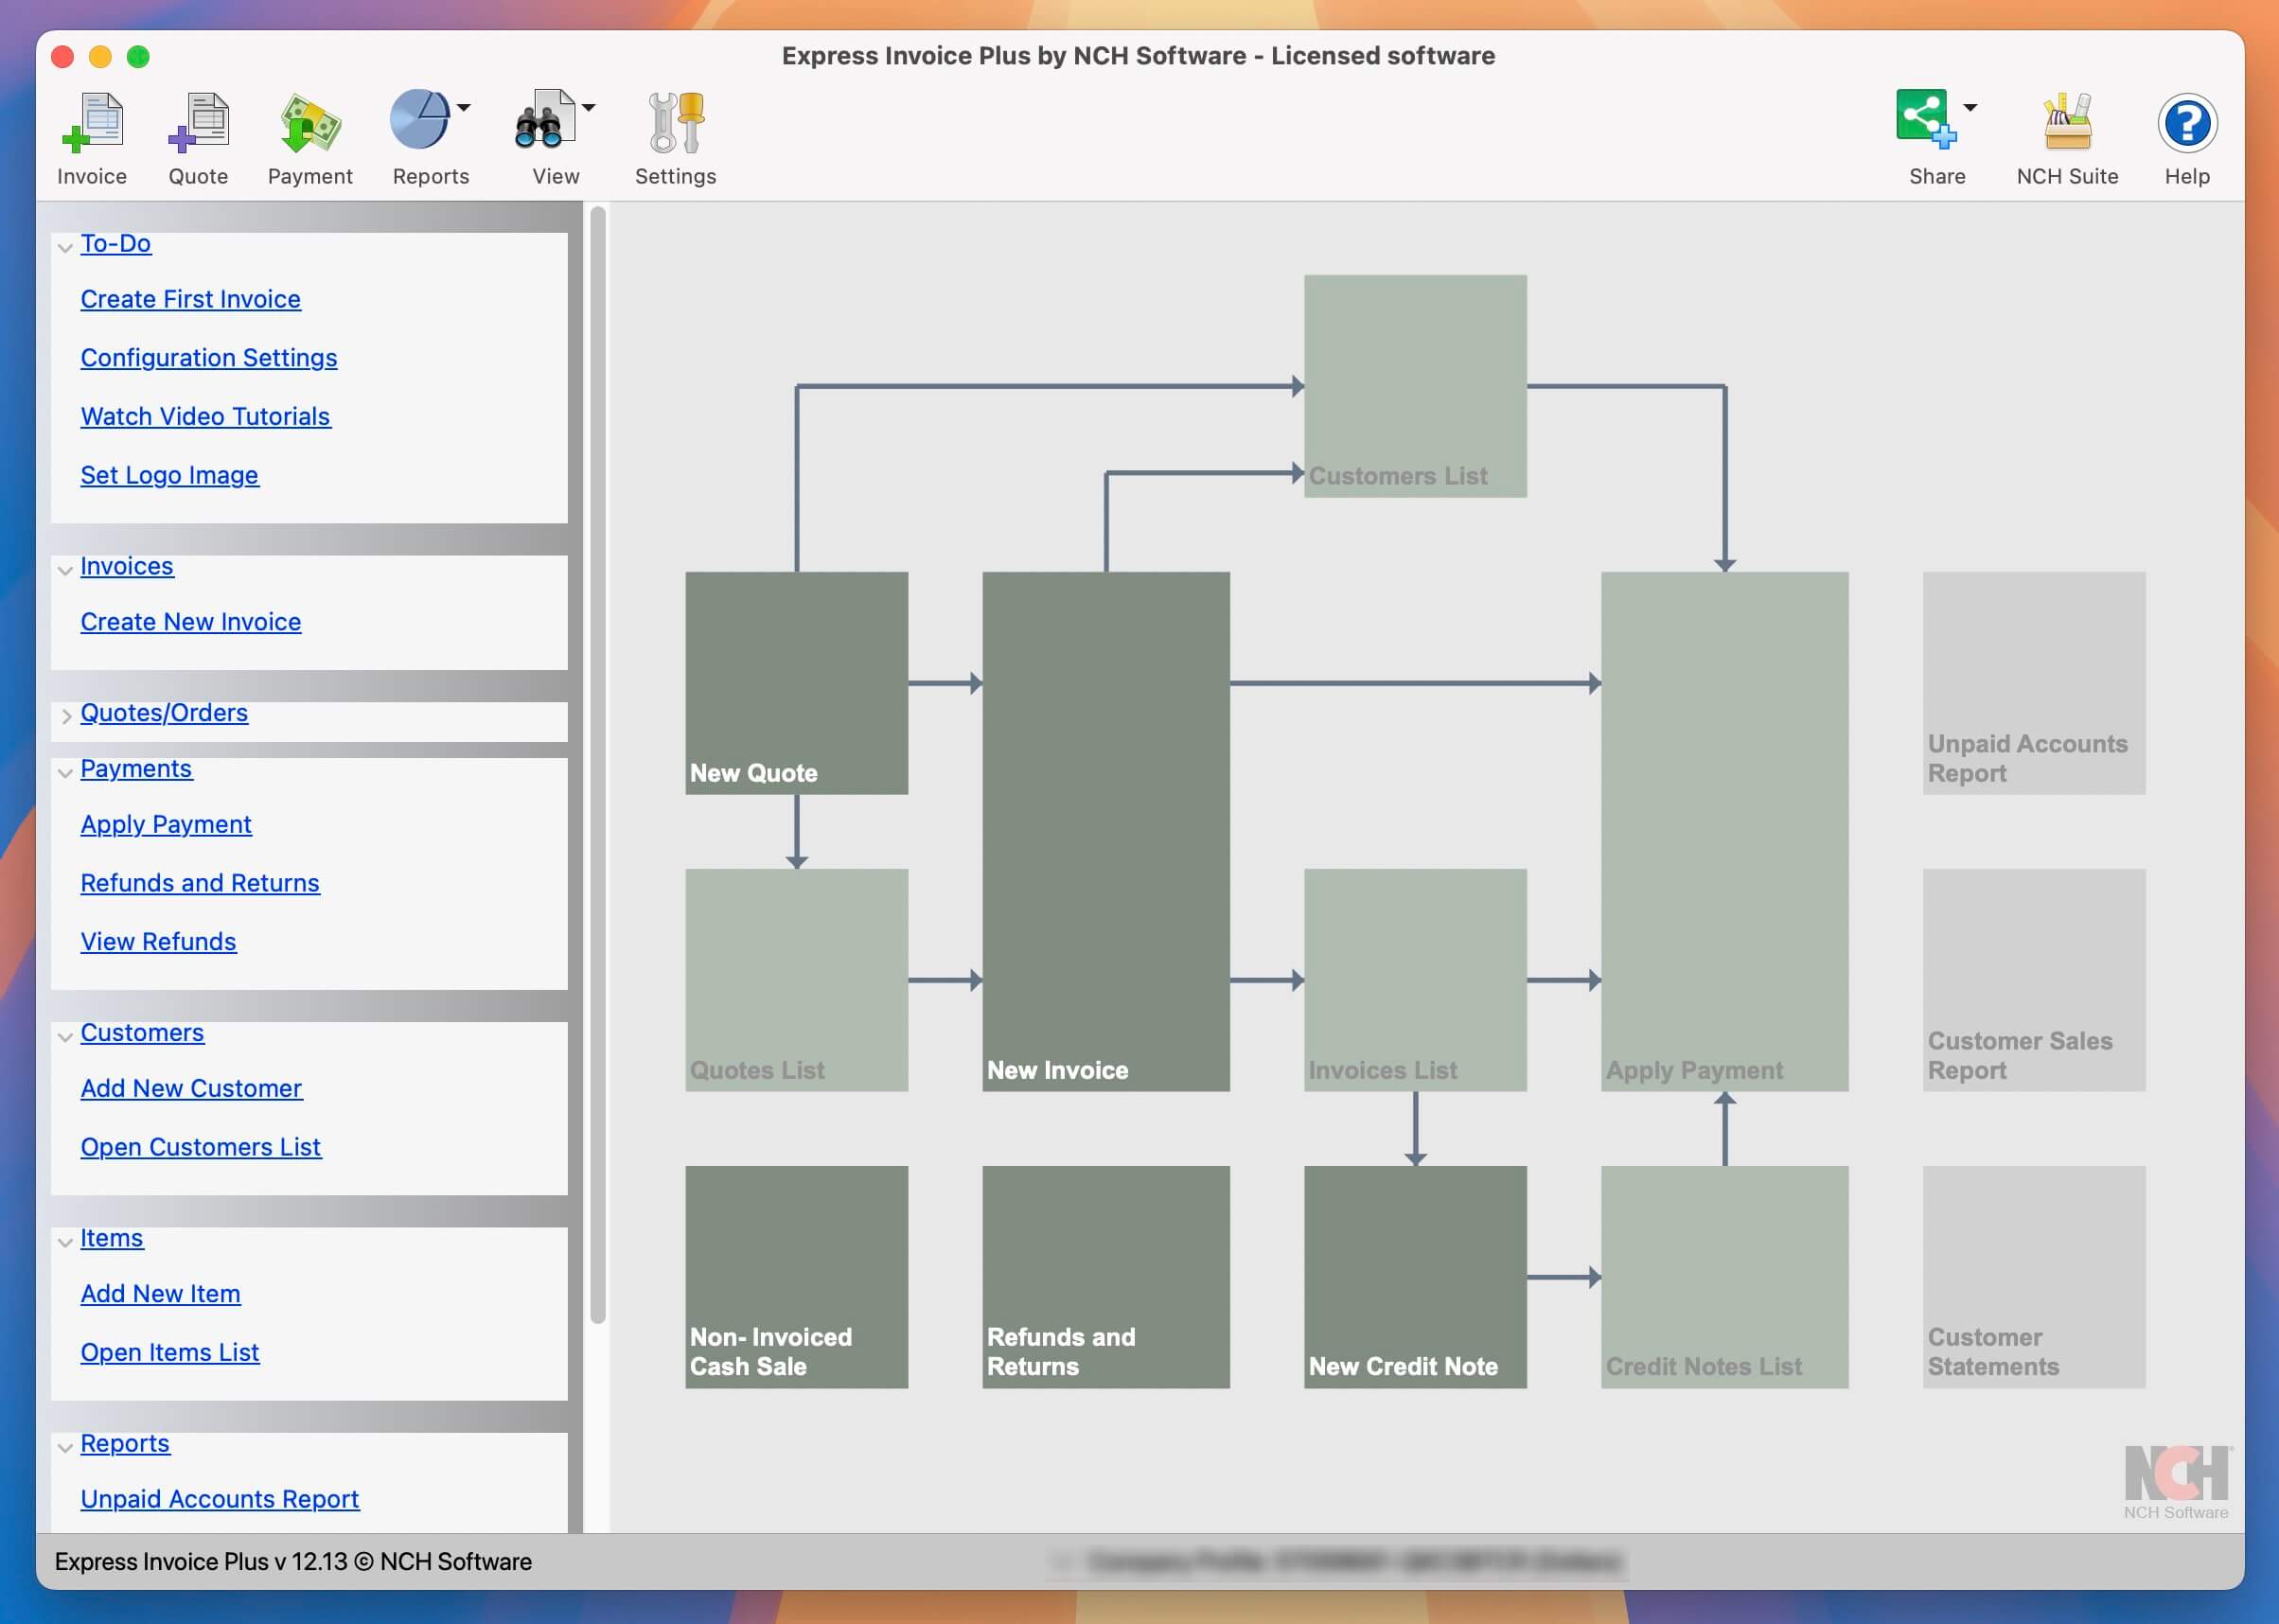
Task: Click Create New Invoice link
Action: click(191, 622)
